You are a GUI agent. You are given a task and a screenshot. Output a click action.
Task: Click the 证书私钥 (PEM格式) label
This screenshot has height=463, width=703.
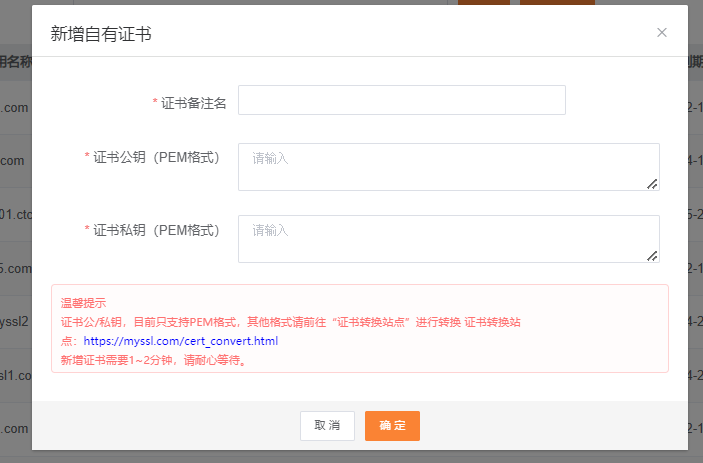click(x=156, y=230)
